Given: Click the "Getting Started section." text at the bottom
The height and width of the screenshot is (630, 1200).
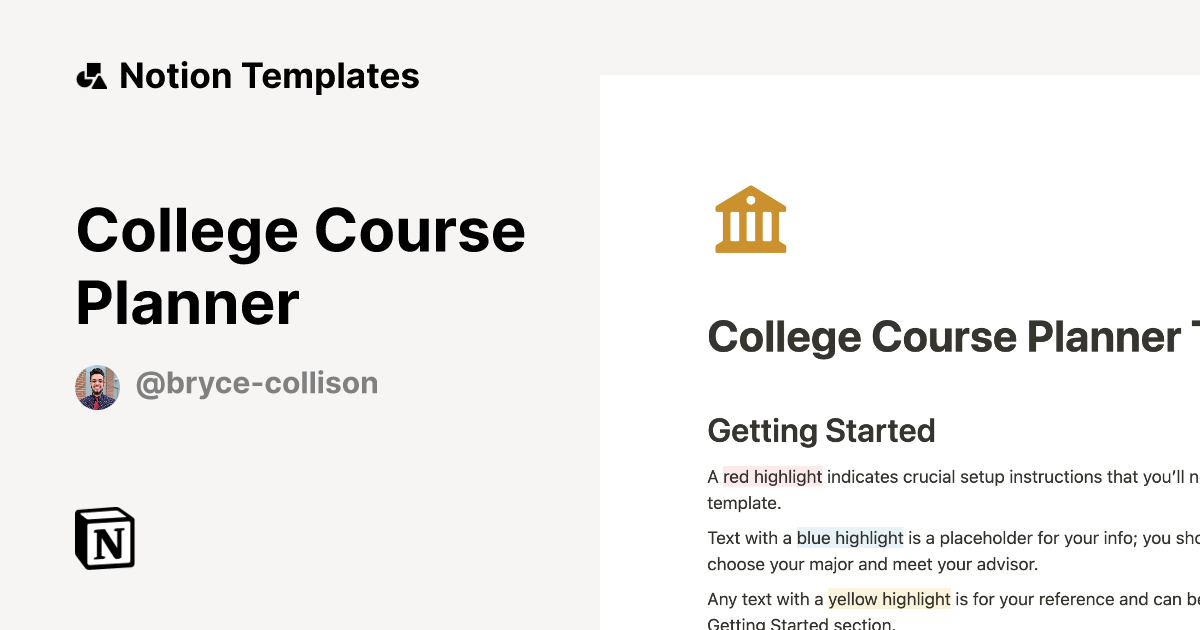Looking at the screenshot, I should coord(800,625).
